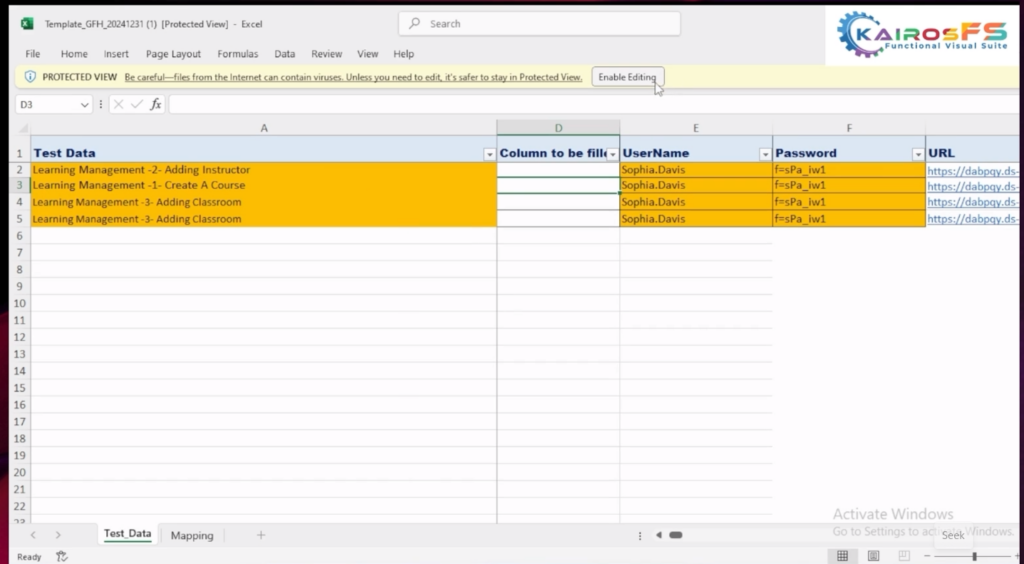Image resolution: width=1024 pixels, height=564 pixels.
Task: Open the URL link in row 2
Action: point(973,170)
